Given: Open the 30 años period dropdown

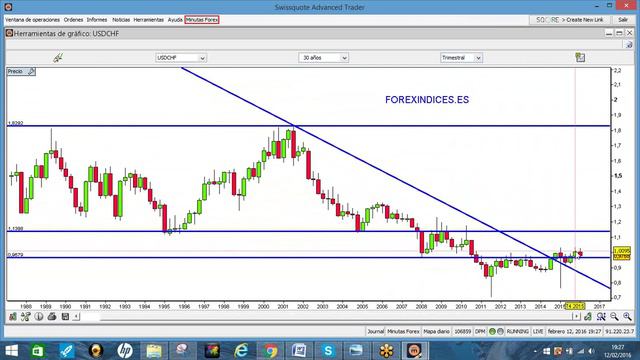Looking at the screenshot, I should point(323,58).
